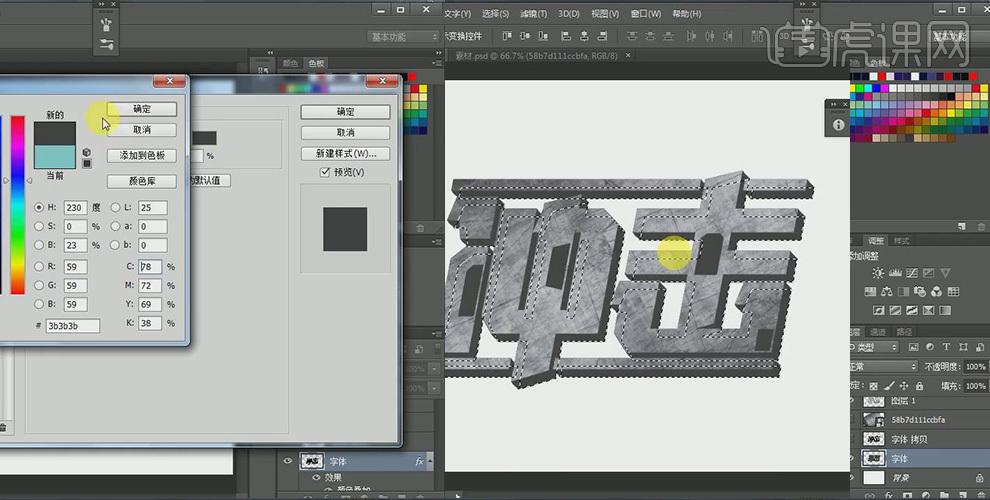Open the 基本功能 workspace dropdown
The image size is (990, 500).
pyautogui.click(x=404, y=37)
